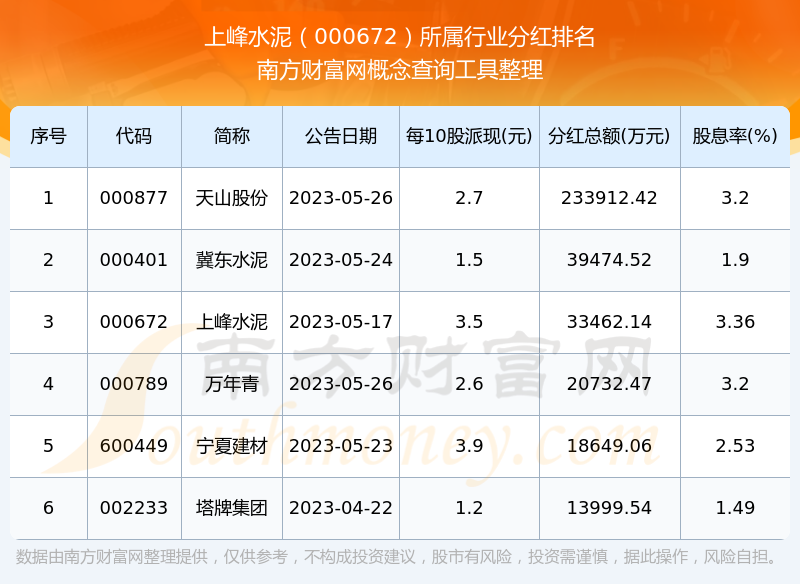The image size is (800, 584).
Task: Click total dividend 18649.06
Action: coord(609,446)
